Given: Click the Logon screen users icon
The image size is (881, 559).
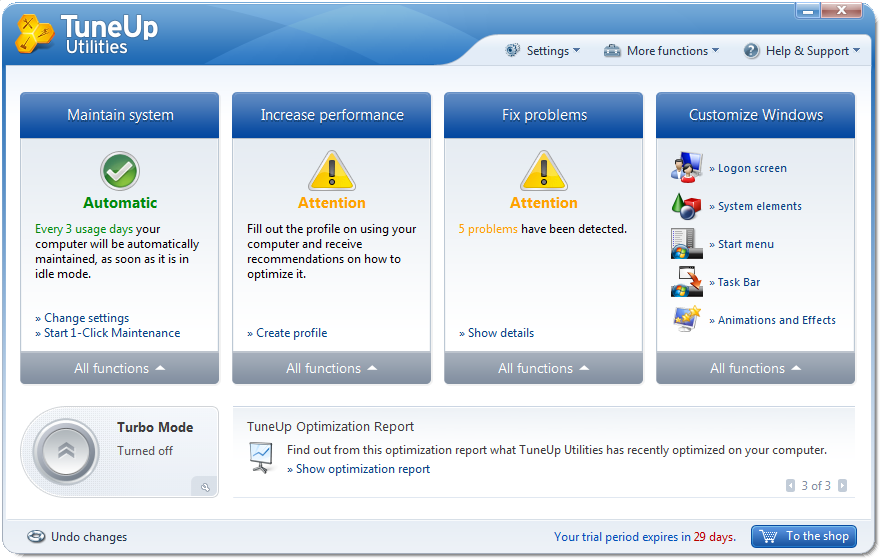Looking at the screenshot, I should point(686,167).
